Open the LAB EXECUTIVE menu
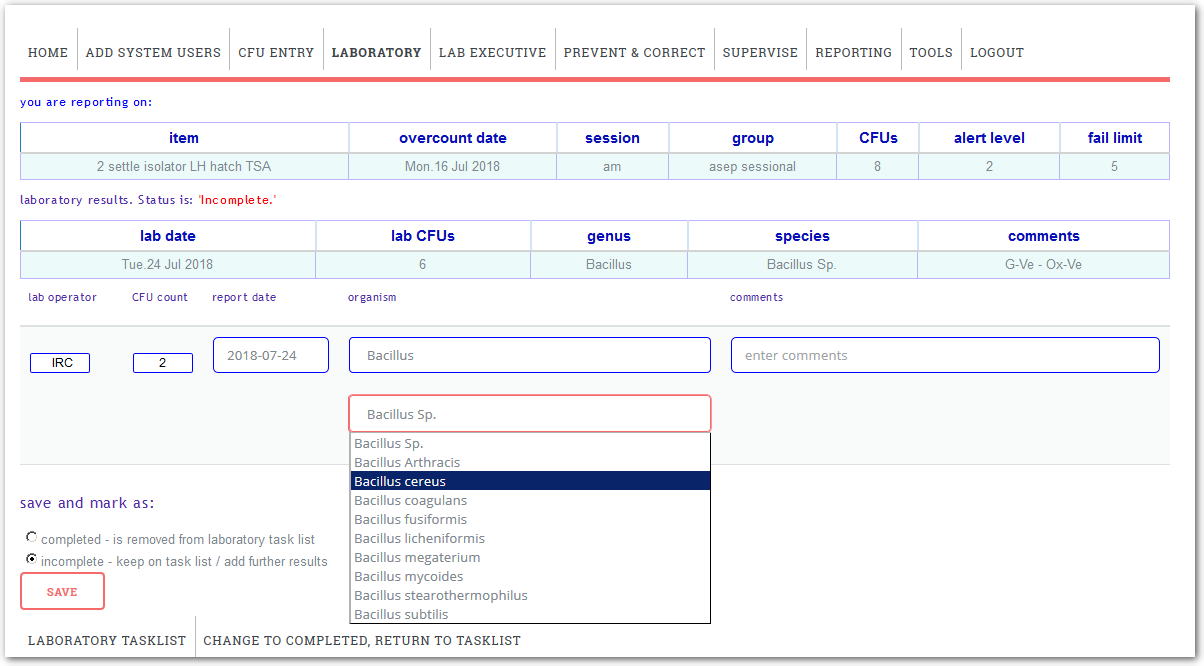The height and width of the screenshot is (666, 1204). click(x=492, y=52)
